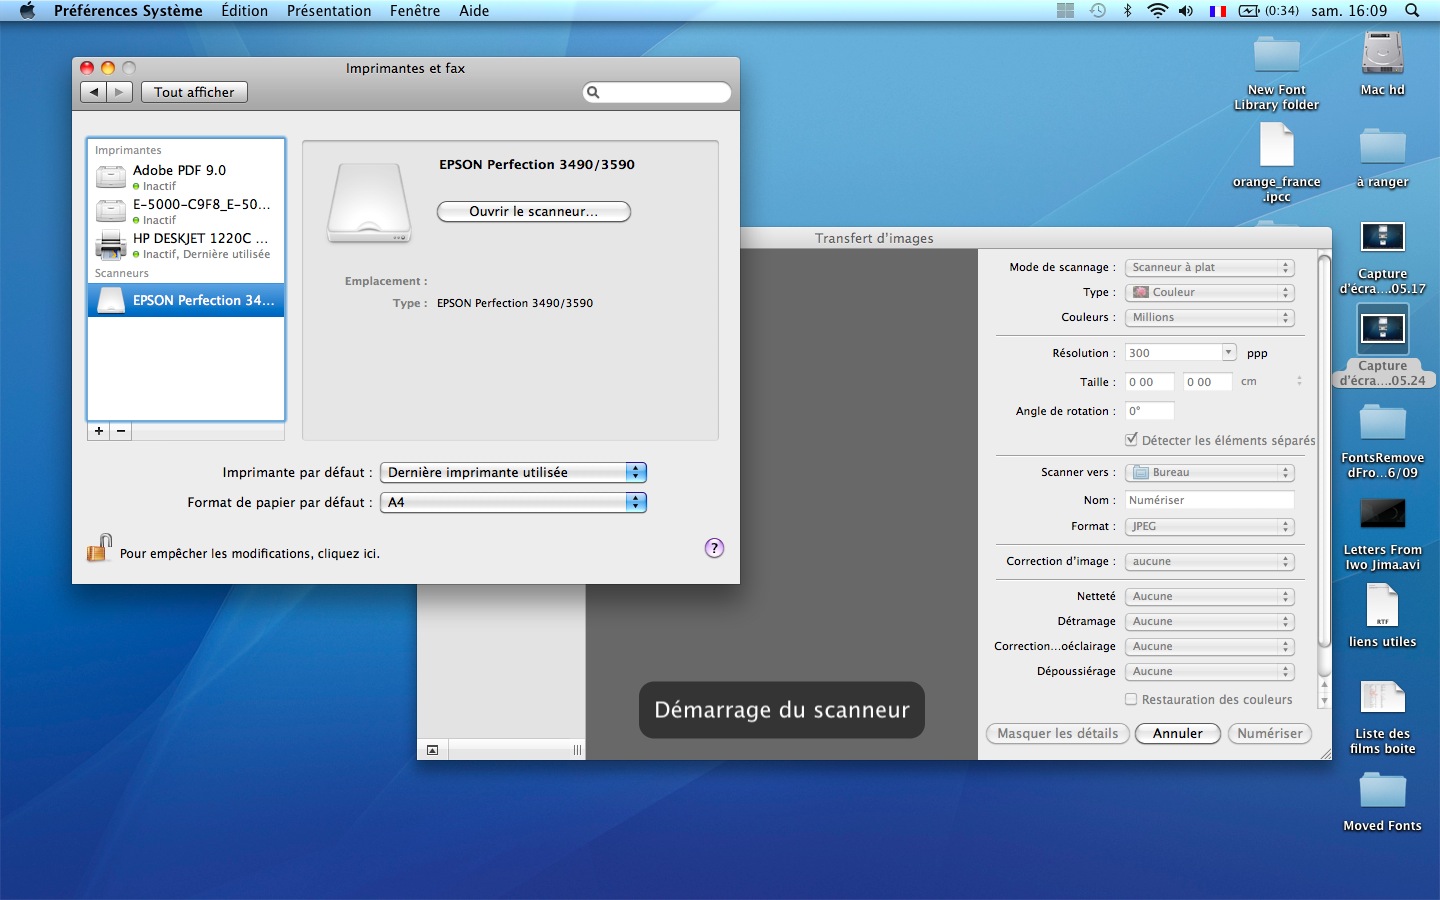Viewport: 1440px width, 900px height.
Task: Open the Couleurs Millions dropdown
Action: pyautogui.click(x=1210, y=317)
